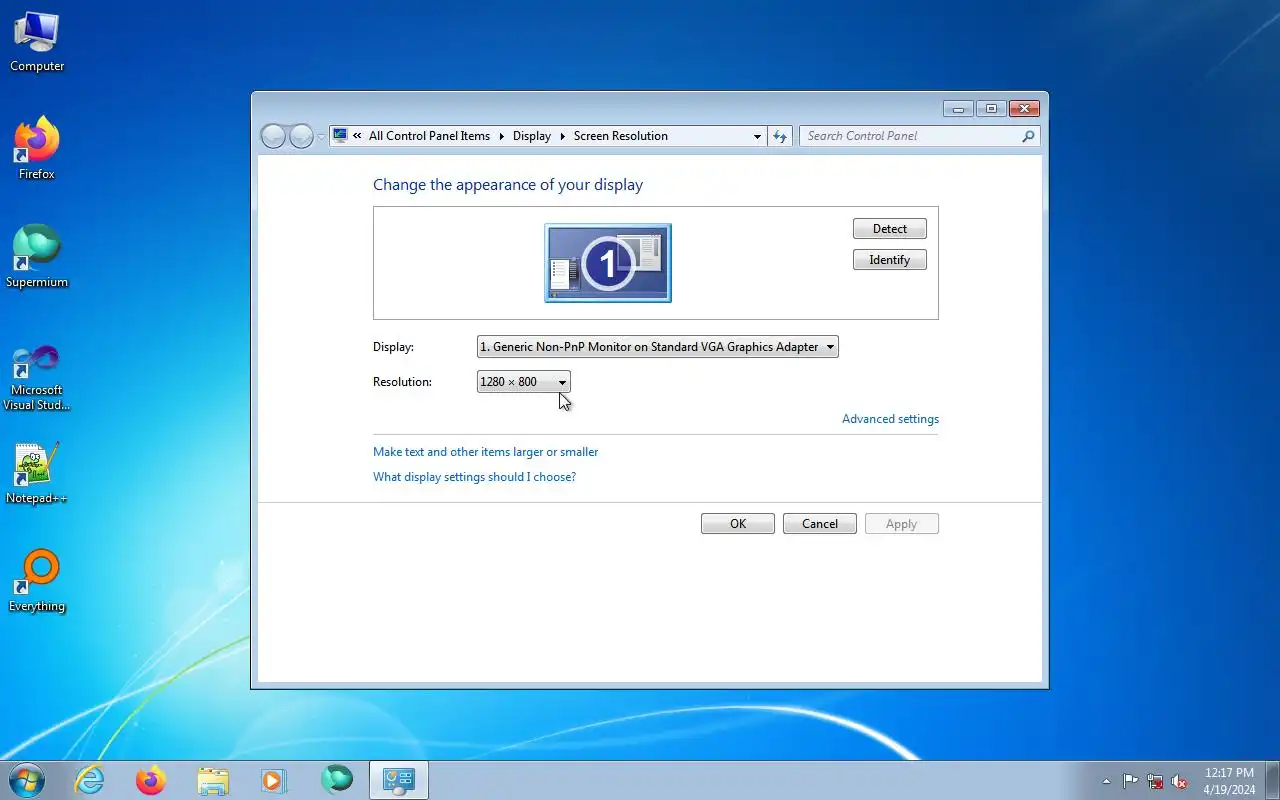The height and width of the screenshot is (800, 1280).
Task: Expand the breadcrumb overflow chevron
Action: click(357, 136)
